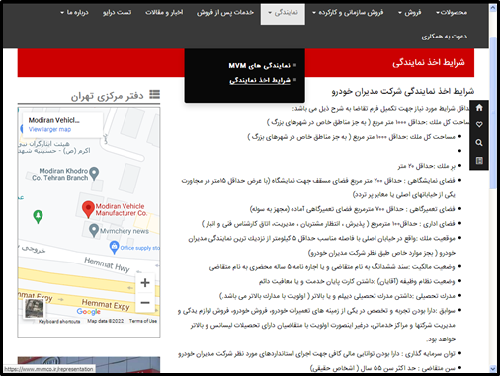Viewport: 500px width, 376px height.
Task: Click scrollbar up arrow
Action: click(x=493, y=8)
